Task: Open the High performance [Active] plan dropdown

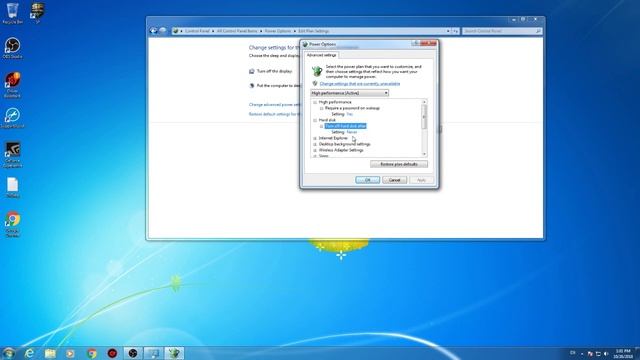Action: [x=349, y=93]
